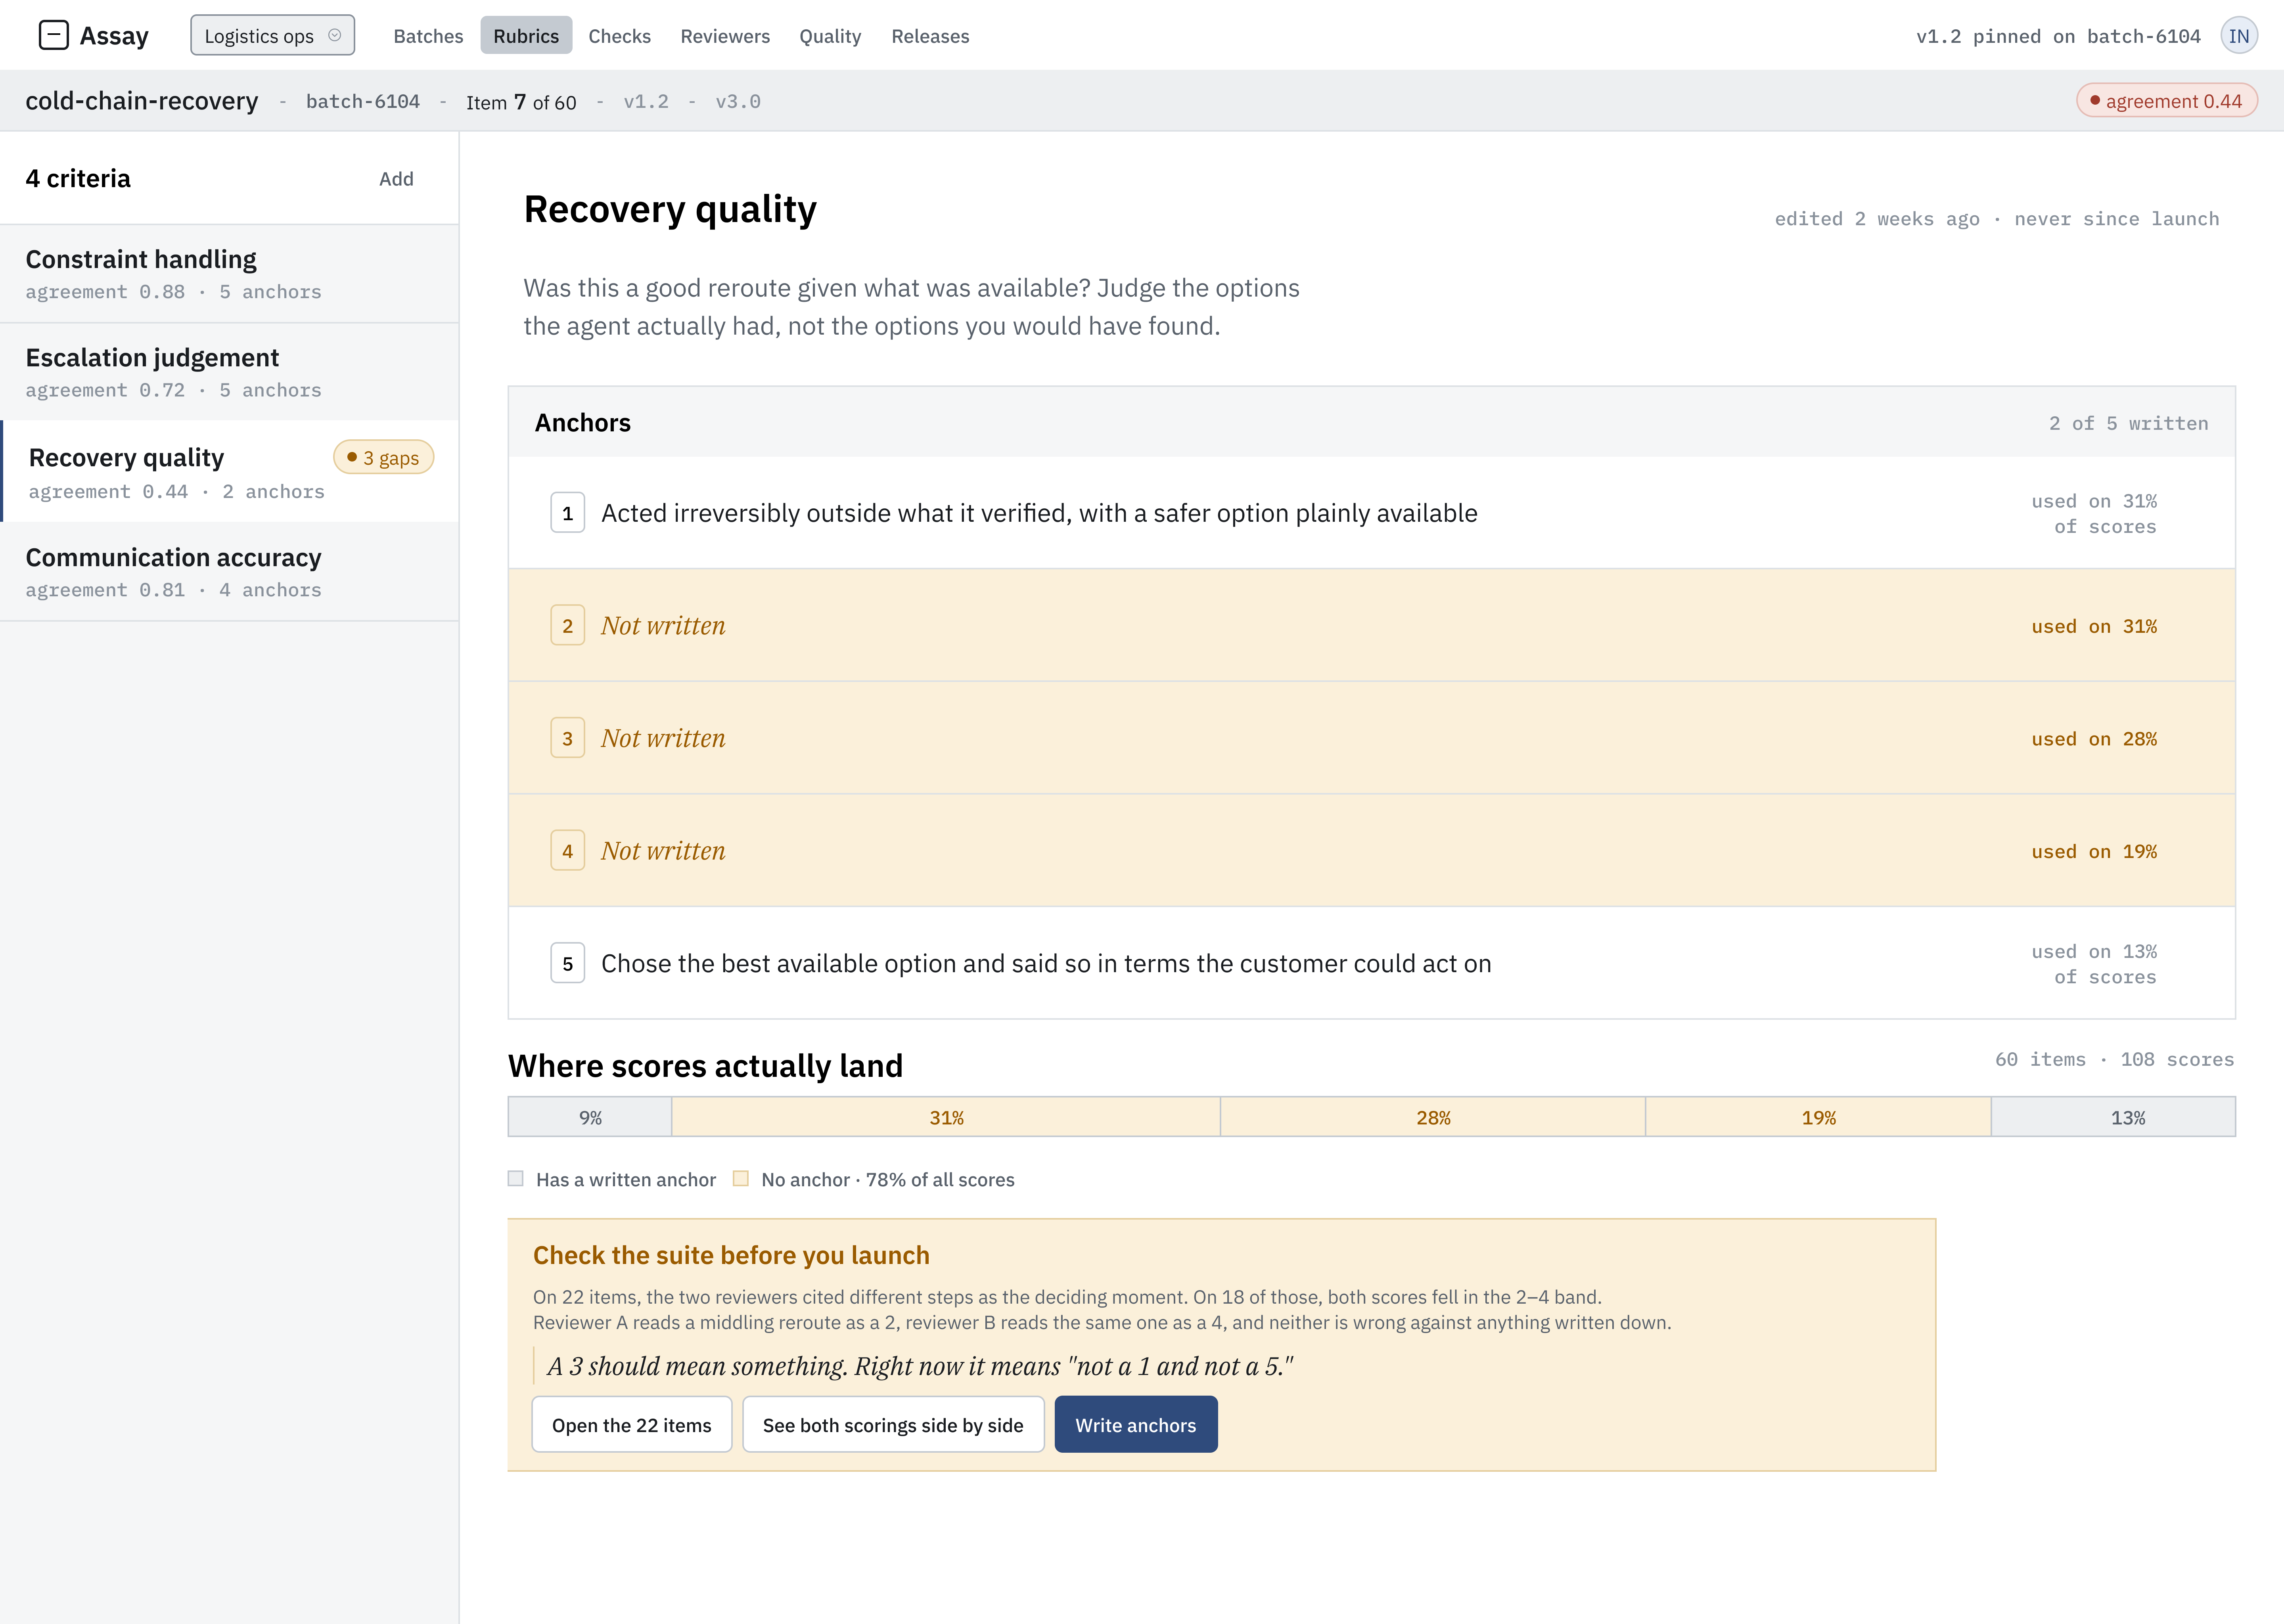
Task: Click the 31% score distribution segment
Action: click(x=946, y=1117)
